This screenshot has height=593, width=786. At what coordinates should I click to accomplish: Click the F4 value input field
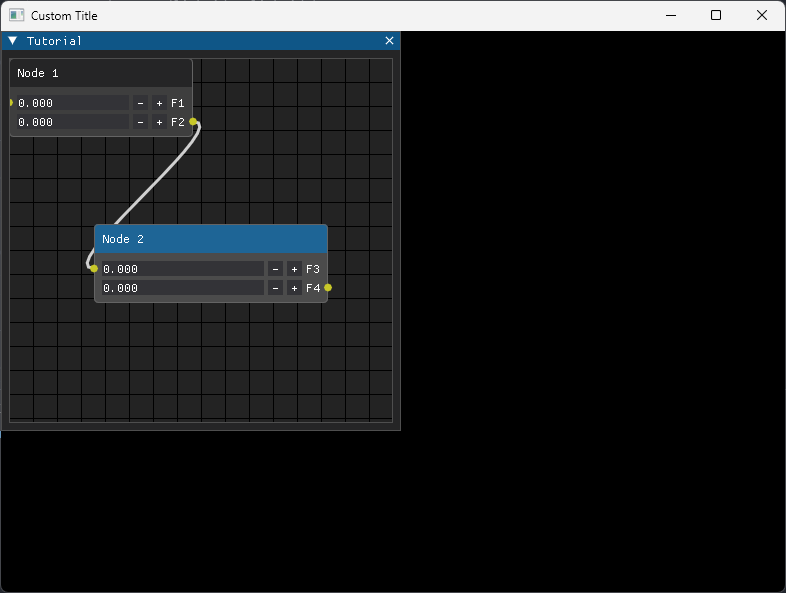183,288
